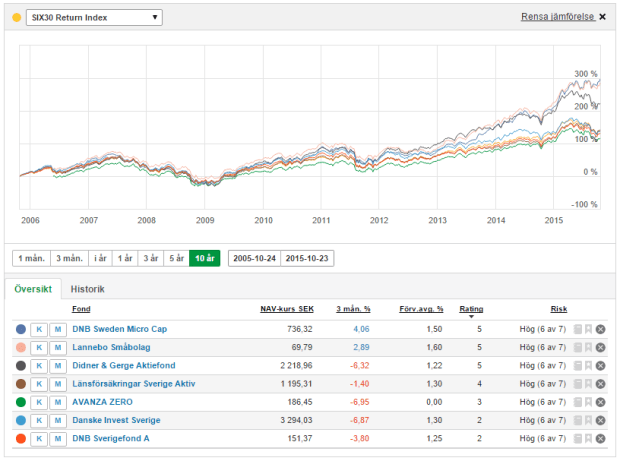Click the M button for DNB Sverigefond A
Viewport: 620px width, 461px height.
pyautogui.click(x=58, y=438)
